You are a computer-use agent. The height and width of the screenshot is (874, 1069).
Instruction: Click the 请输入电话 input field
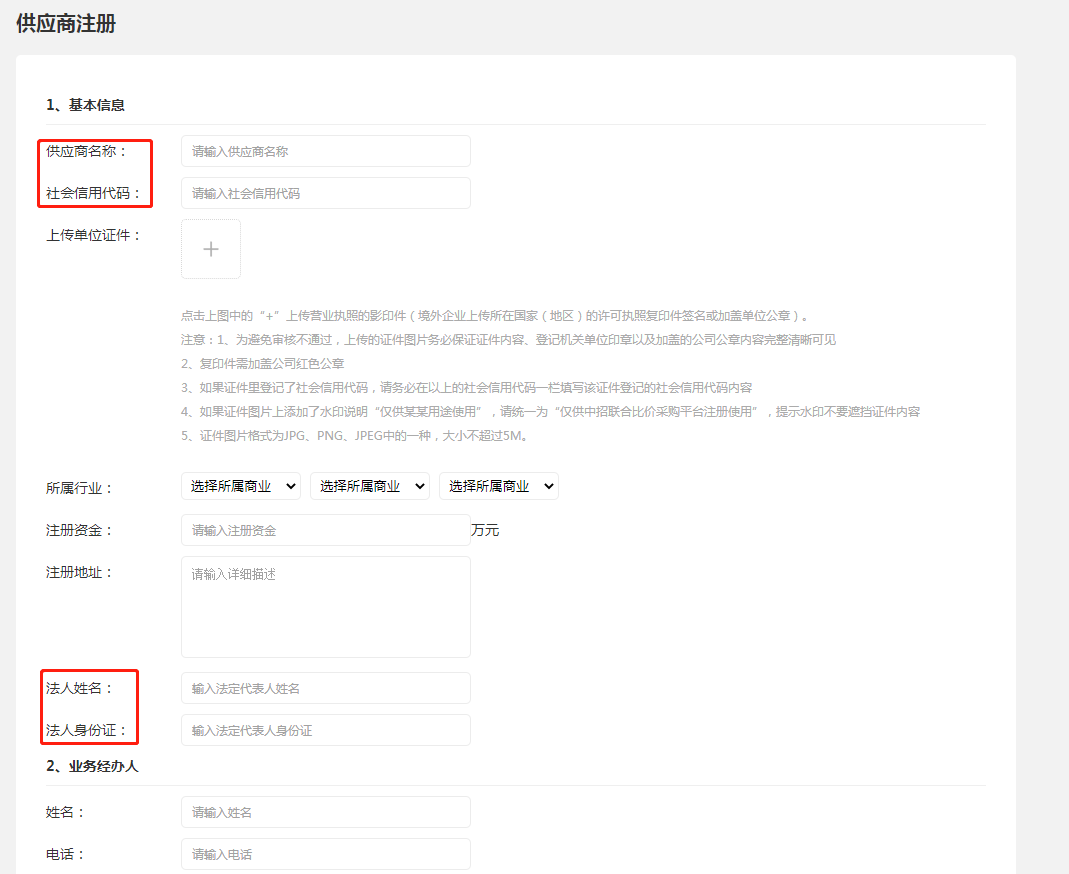[326, 854]
